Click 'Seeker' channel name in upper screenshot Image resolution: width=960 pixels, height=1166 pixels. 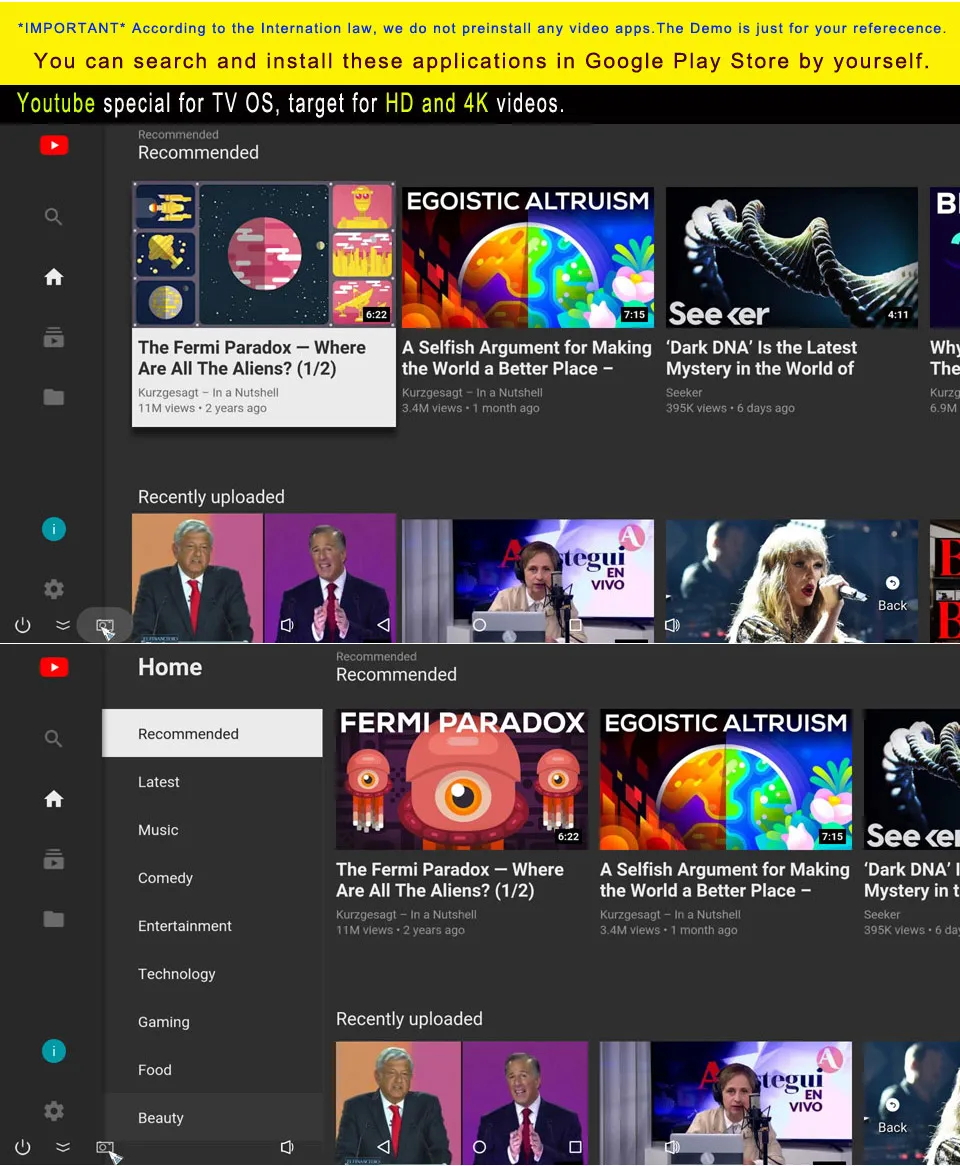tap(684, 393)
